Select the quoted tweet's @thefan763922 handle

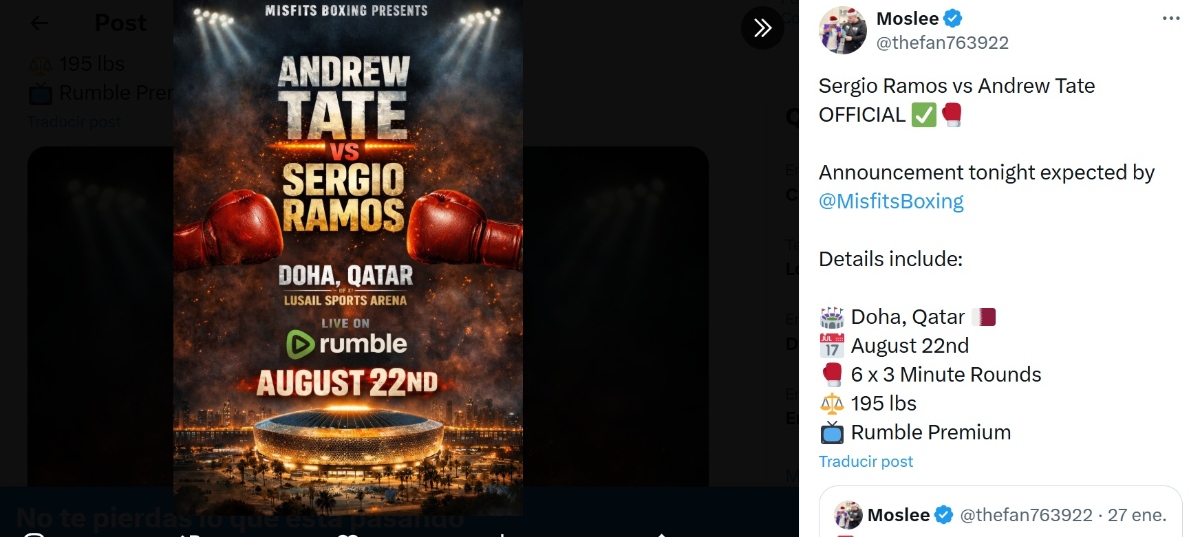pos(1026,515)
